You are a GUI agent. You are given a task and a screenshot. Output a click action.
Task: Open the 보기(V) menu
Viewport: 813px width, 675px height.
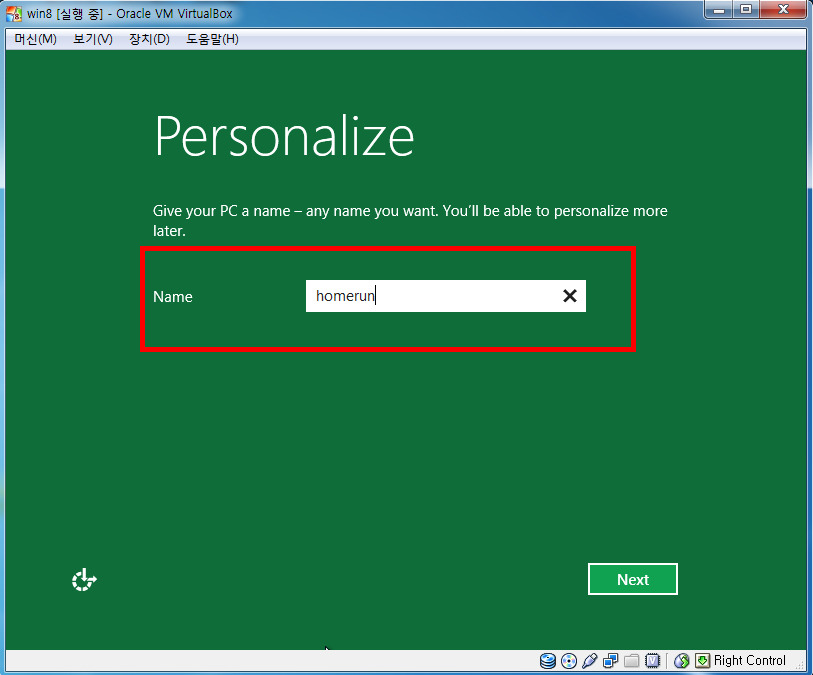click(x=93, y=39)
